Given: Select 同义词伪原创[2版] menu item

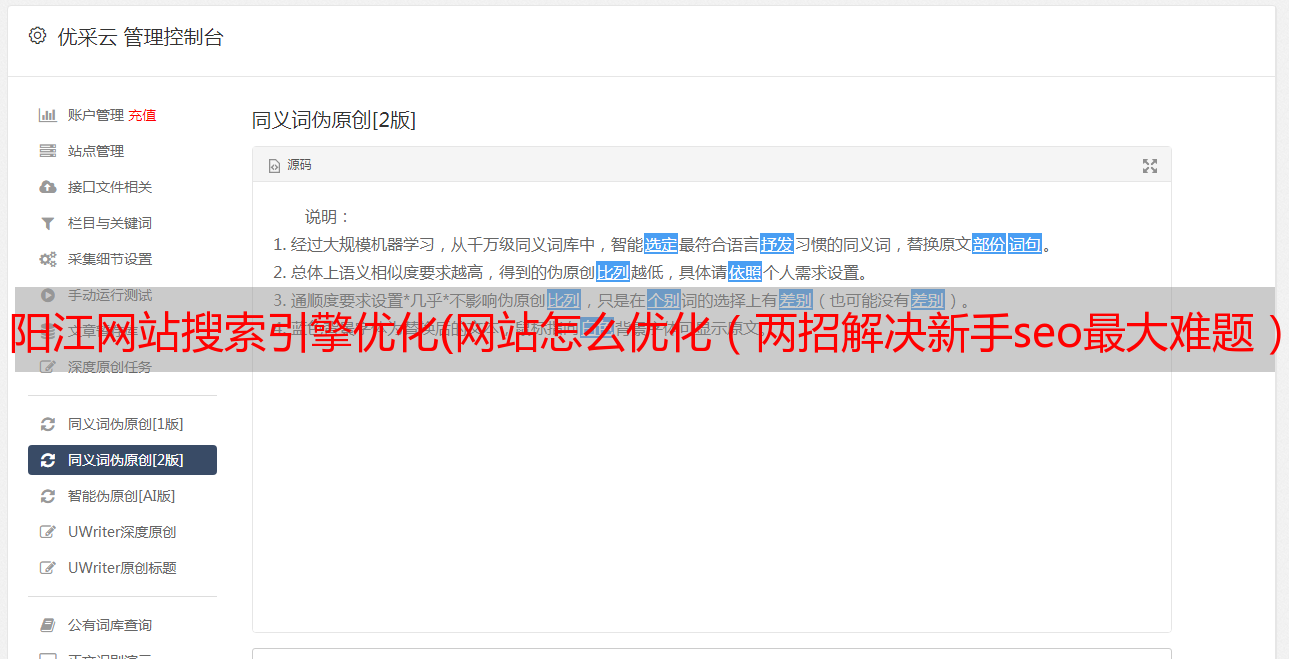Looking at the screenshot, I should tap(122, 460).
